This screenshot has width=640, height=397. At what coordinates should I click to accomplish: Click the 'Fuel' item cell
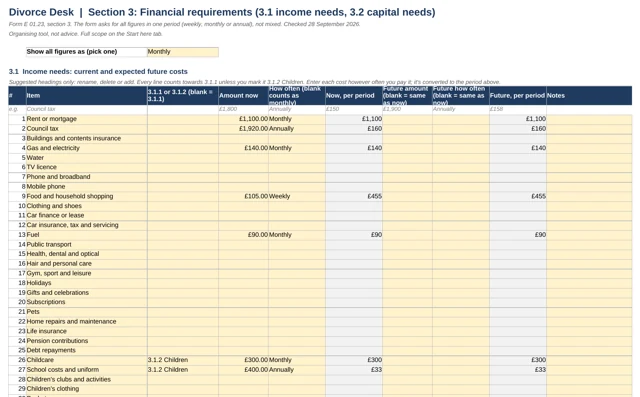(87, 235)
